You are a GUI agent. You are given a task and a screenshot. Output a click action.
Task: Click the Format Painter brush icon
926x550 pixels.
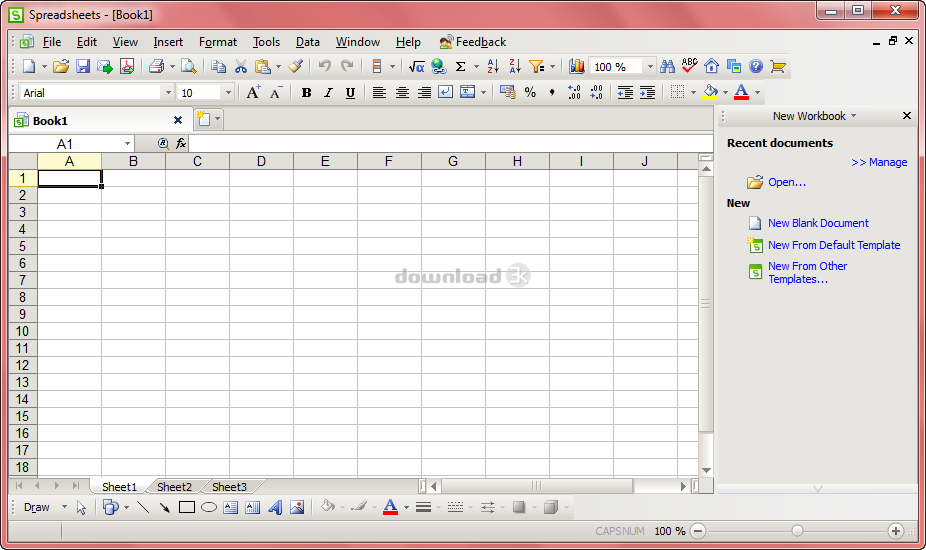pos(295,67)
